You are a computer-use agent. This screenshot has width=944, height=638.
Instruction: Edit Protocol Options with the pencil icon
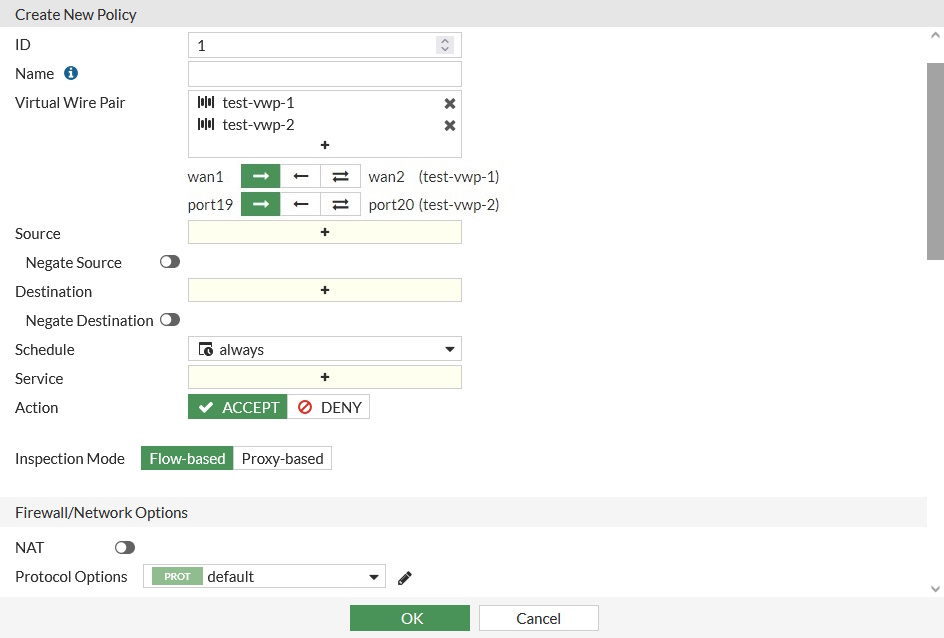pos(404,576)
